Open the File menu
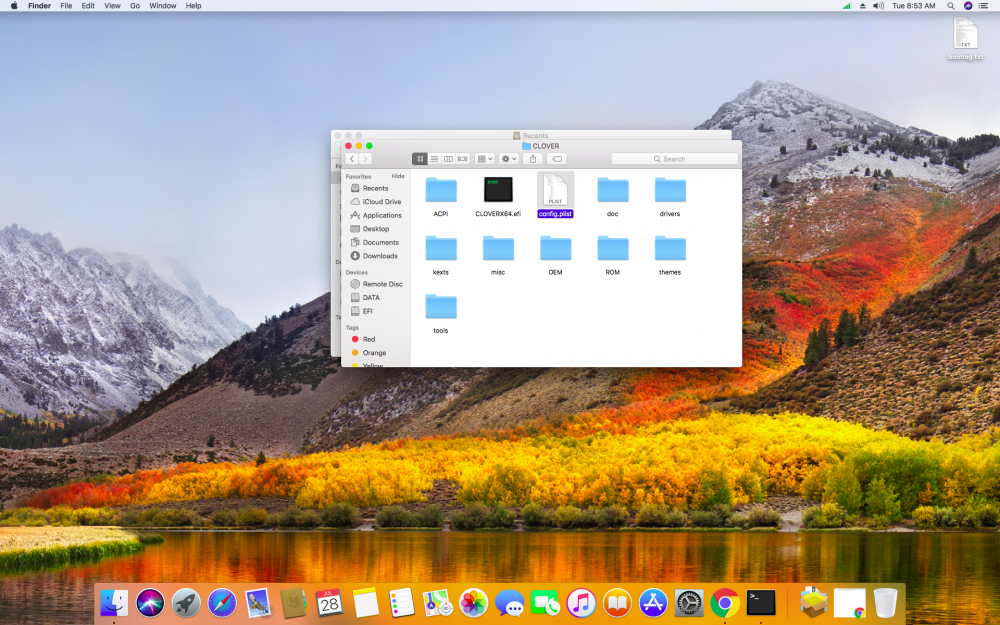Image resolution: width=1000 pixels, height=625 pixels. pyautogui.click(x=66, y=6)
